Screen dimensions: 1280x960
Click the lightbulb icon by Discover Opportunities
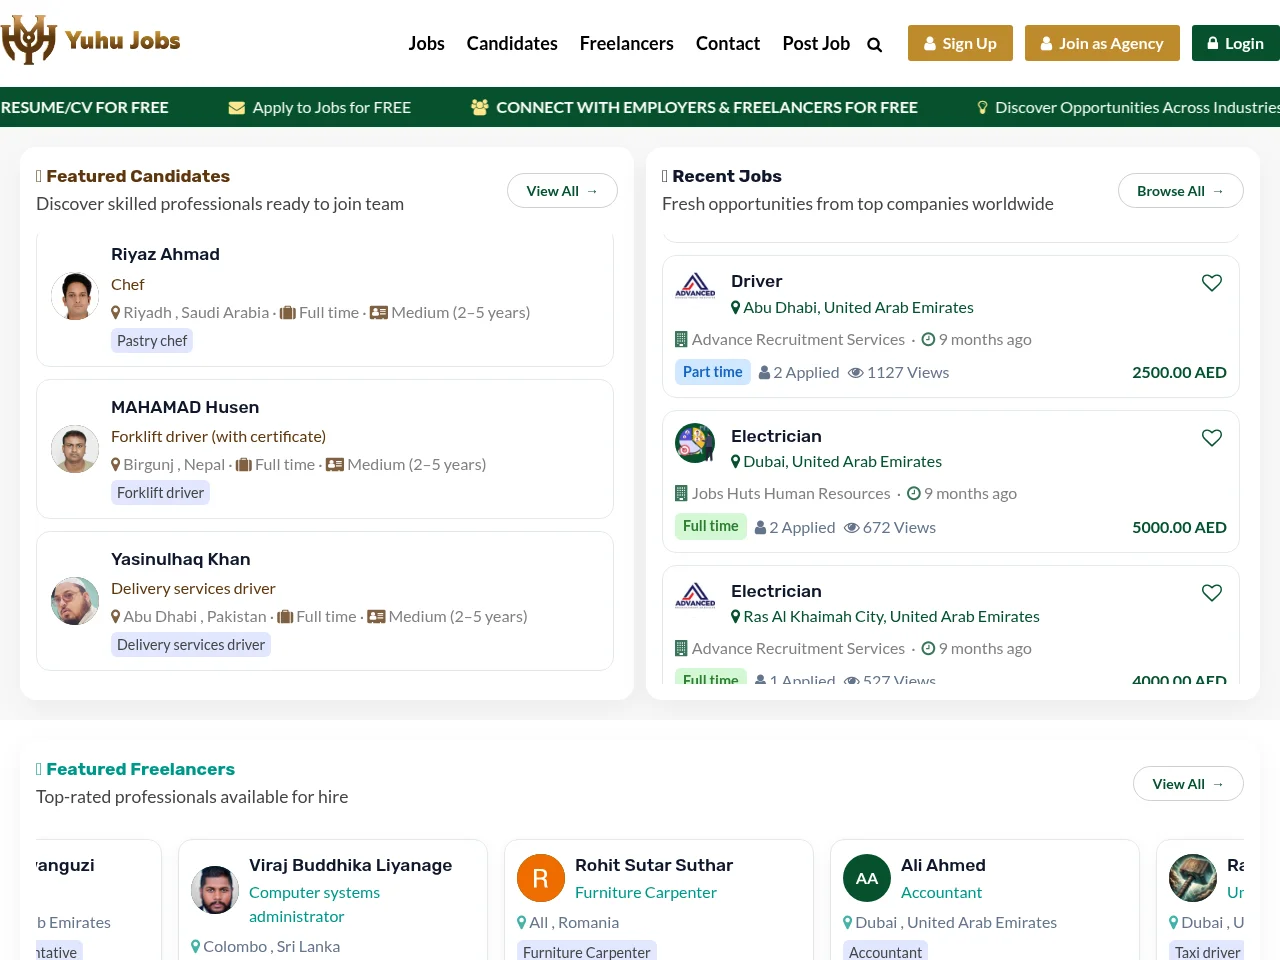(982, 108)
